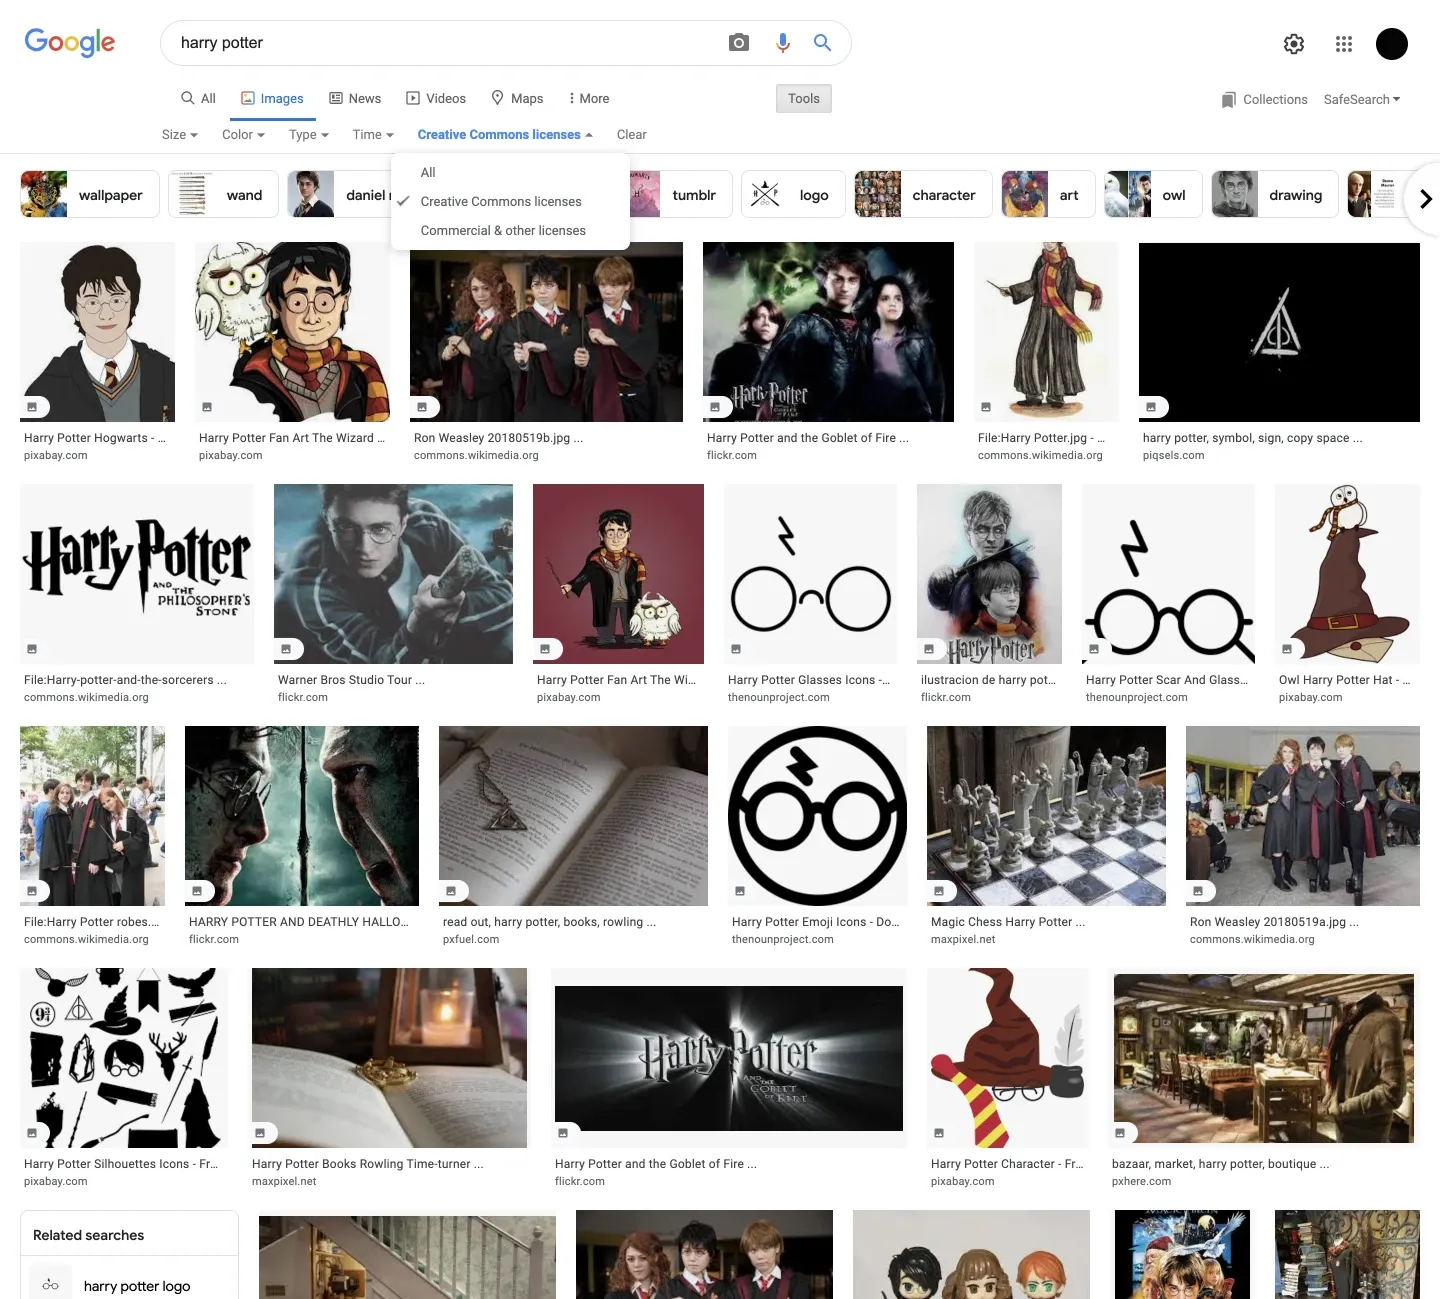Collapse the Creative Commons licenses dropdown
Image resolution: width=1440 pixels, height=1299 pixels.
pos(505,134)
